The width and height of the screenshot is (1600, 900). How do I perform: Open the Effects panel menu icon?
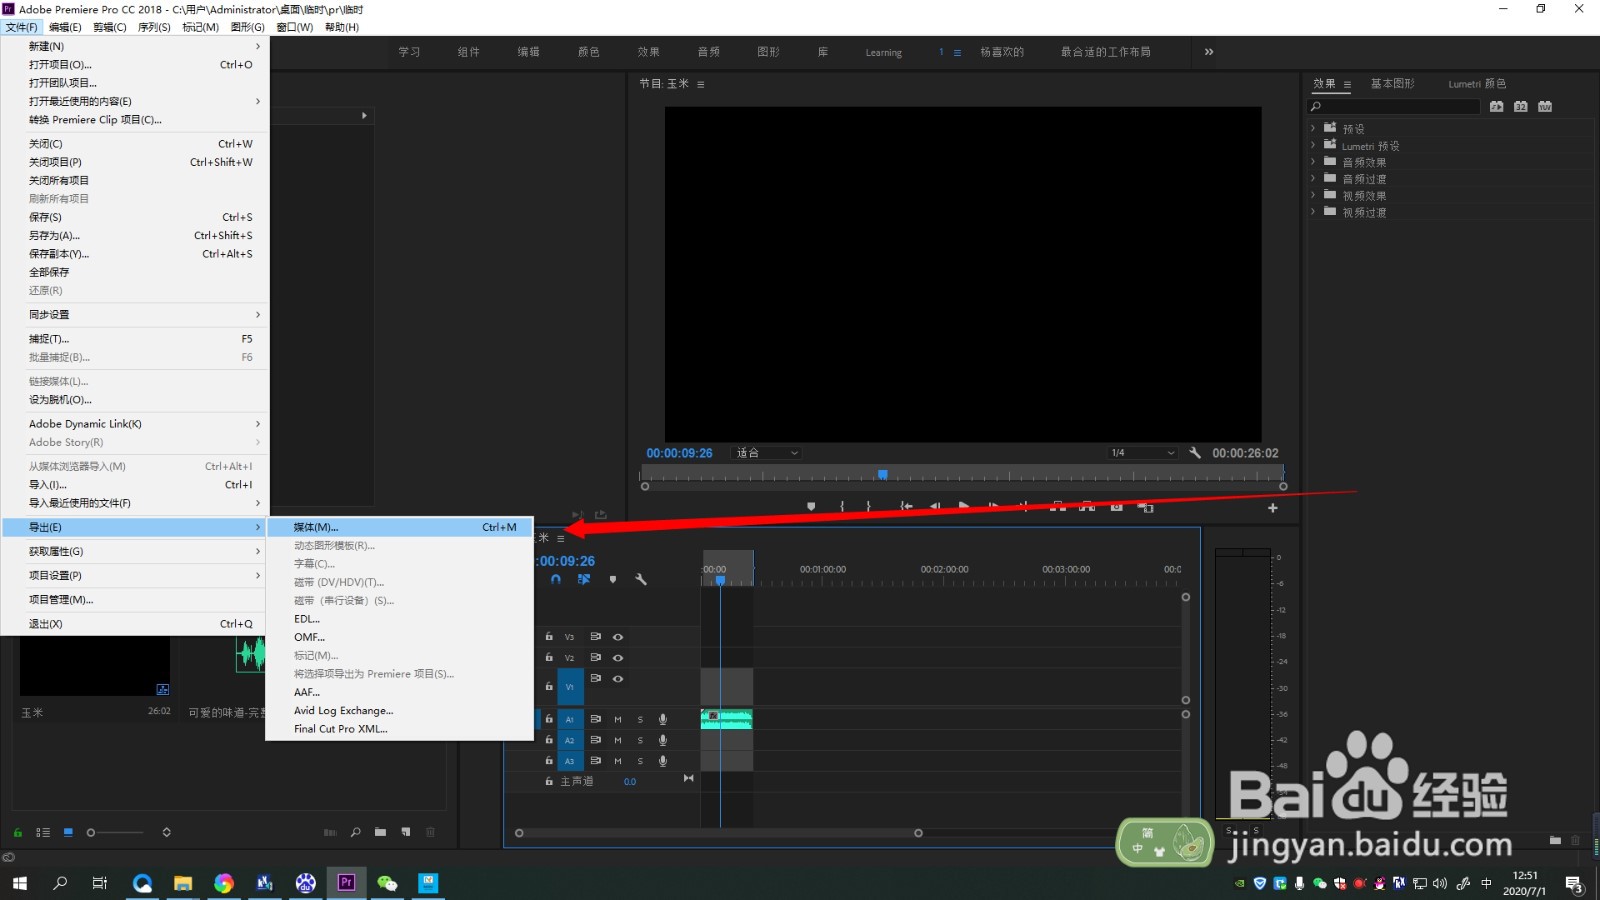(1347, 84)
